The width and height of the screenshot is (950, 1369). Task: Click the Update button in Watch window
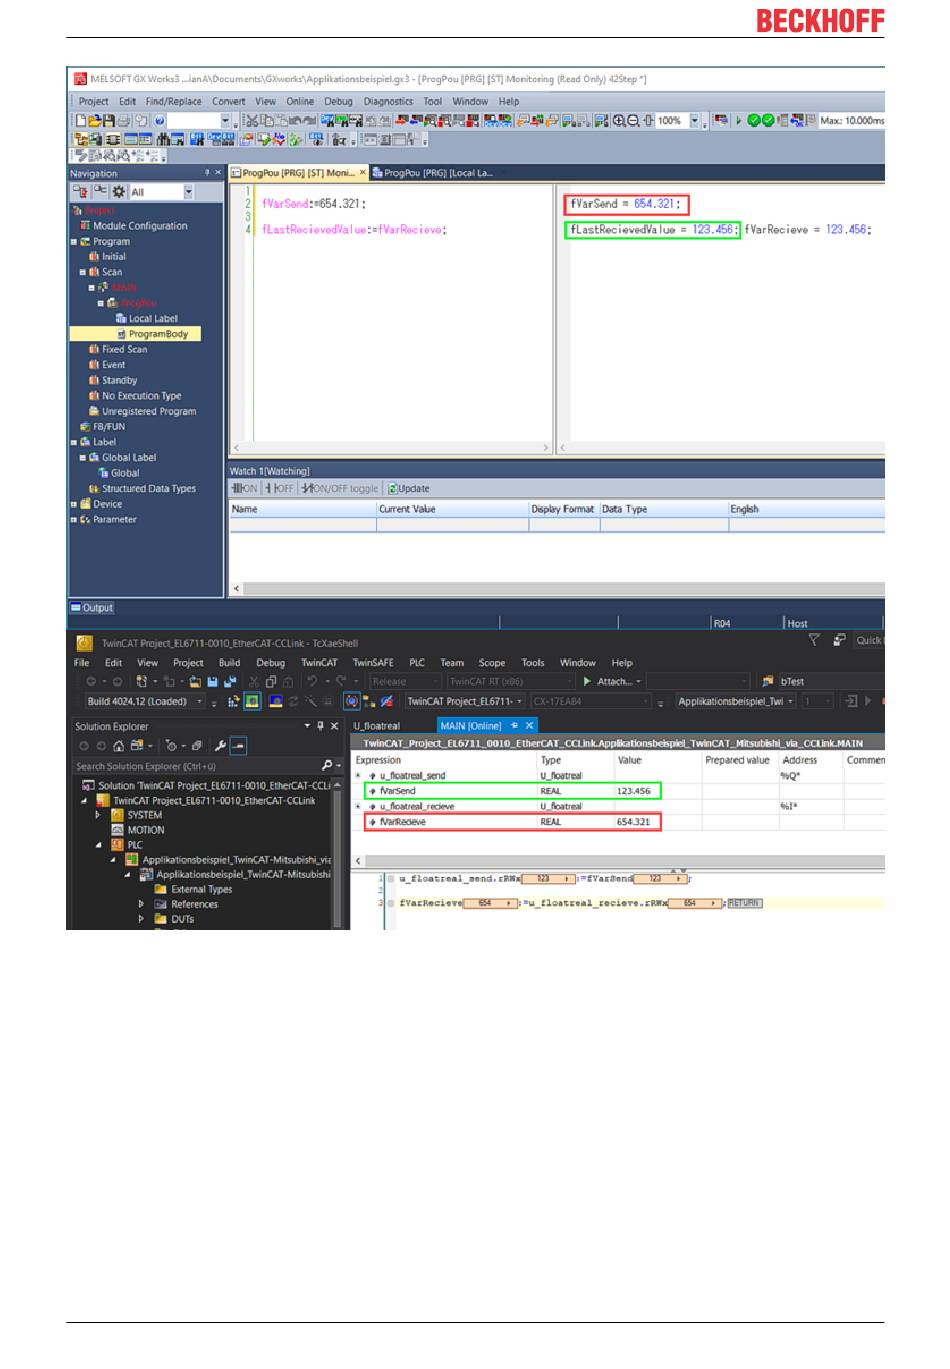tap(409, 488)
